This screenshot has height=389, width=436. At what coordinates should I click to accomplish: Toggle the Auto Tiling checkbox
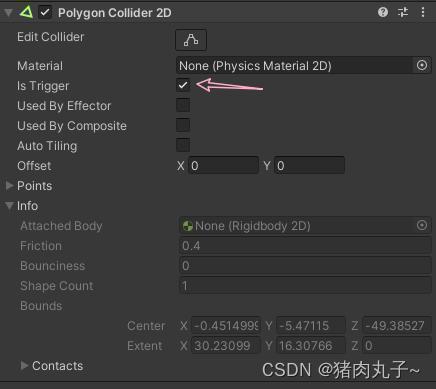tap(183, 145)
